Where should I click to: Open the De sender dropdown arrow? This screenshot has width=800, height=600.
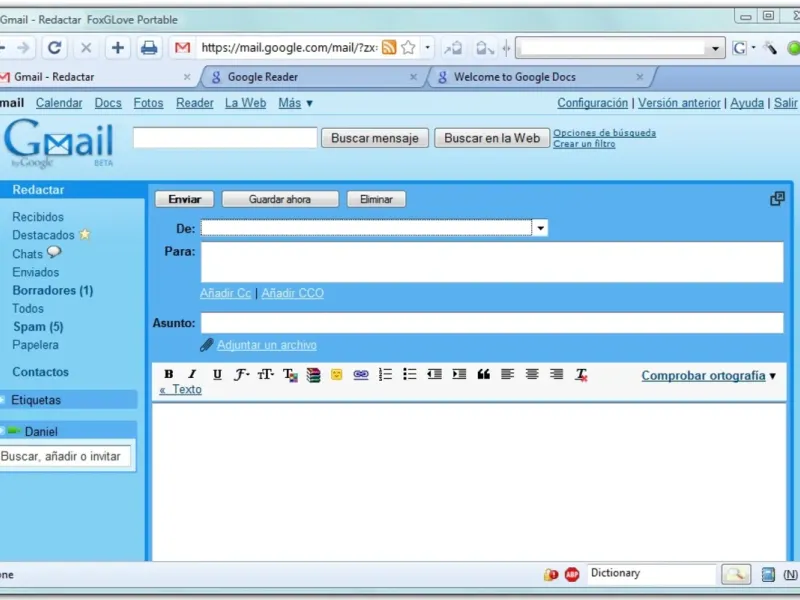pos(540,228)
